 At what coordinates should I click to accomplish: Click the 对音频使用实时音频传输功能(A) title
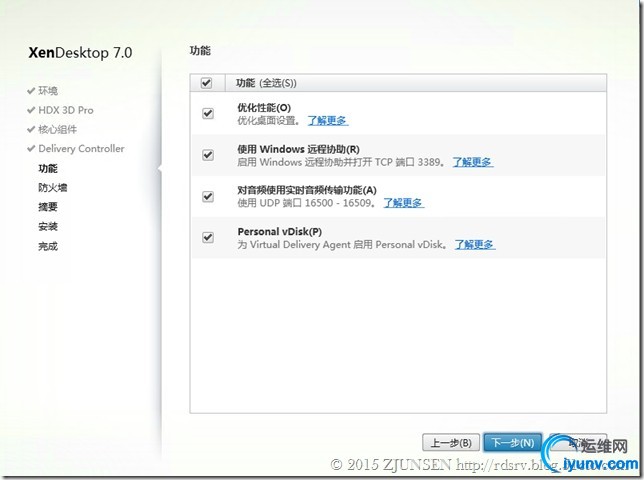click(x=307, y=190)
